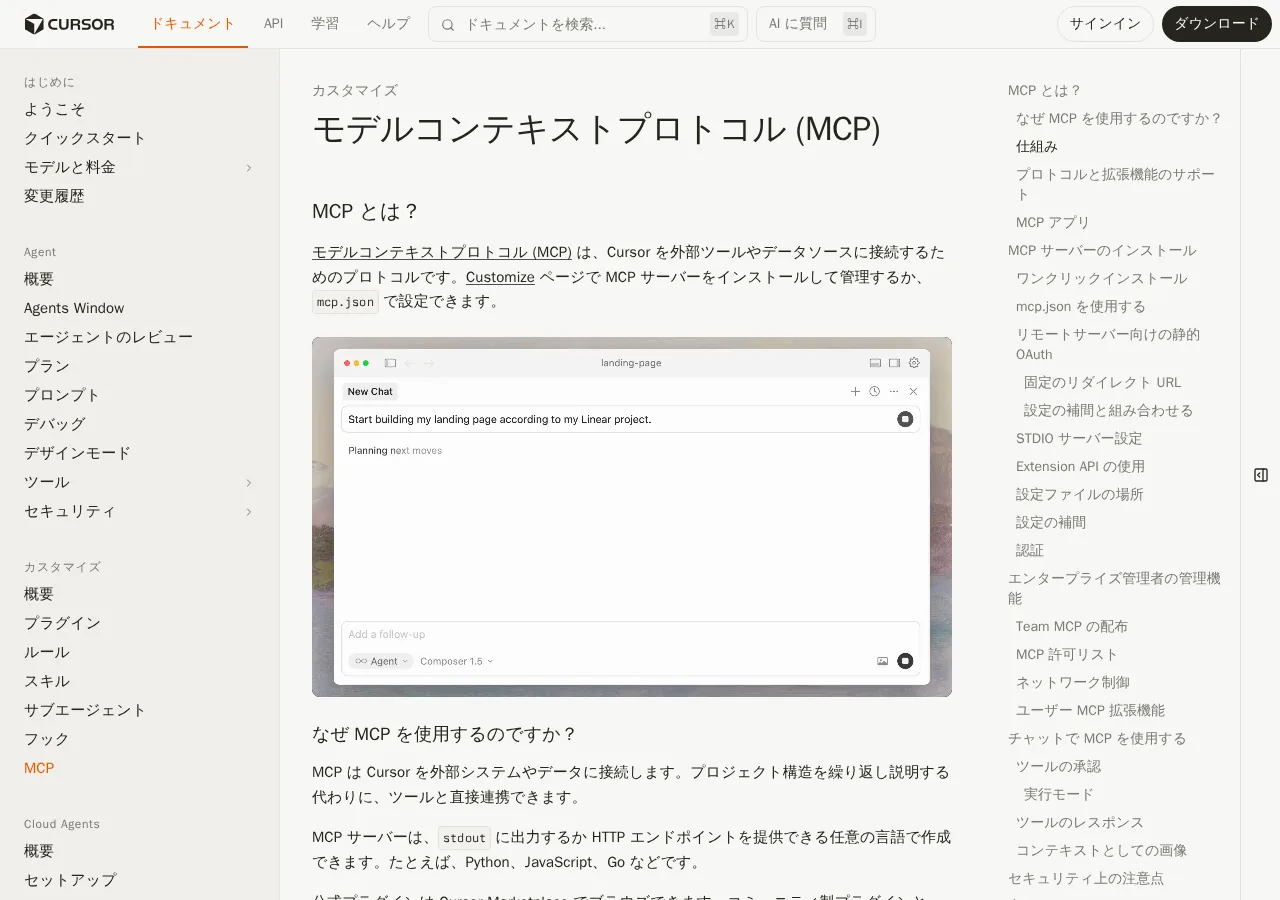This screenshot has width=1280, height=900.
Task: Click the plus icon in New Chat header
Action: 855,391
